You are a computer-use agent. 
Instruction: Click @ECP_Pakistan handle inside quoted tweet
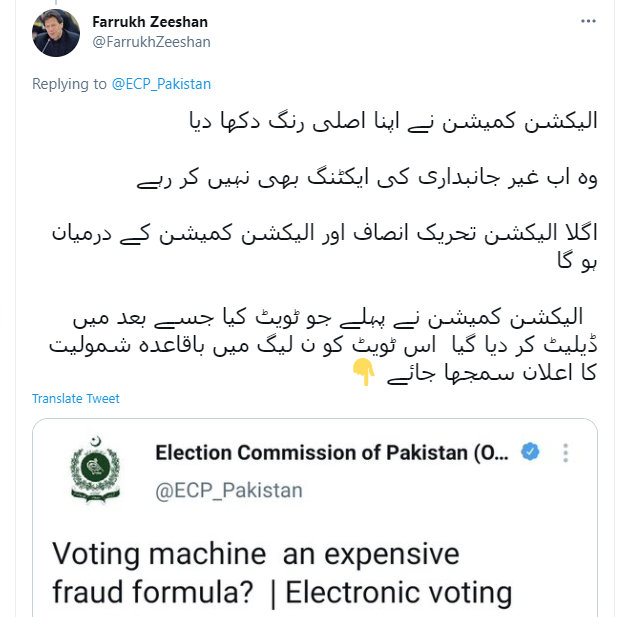(x=229, y=490)
